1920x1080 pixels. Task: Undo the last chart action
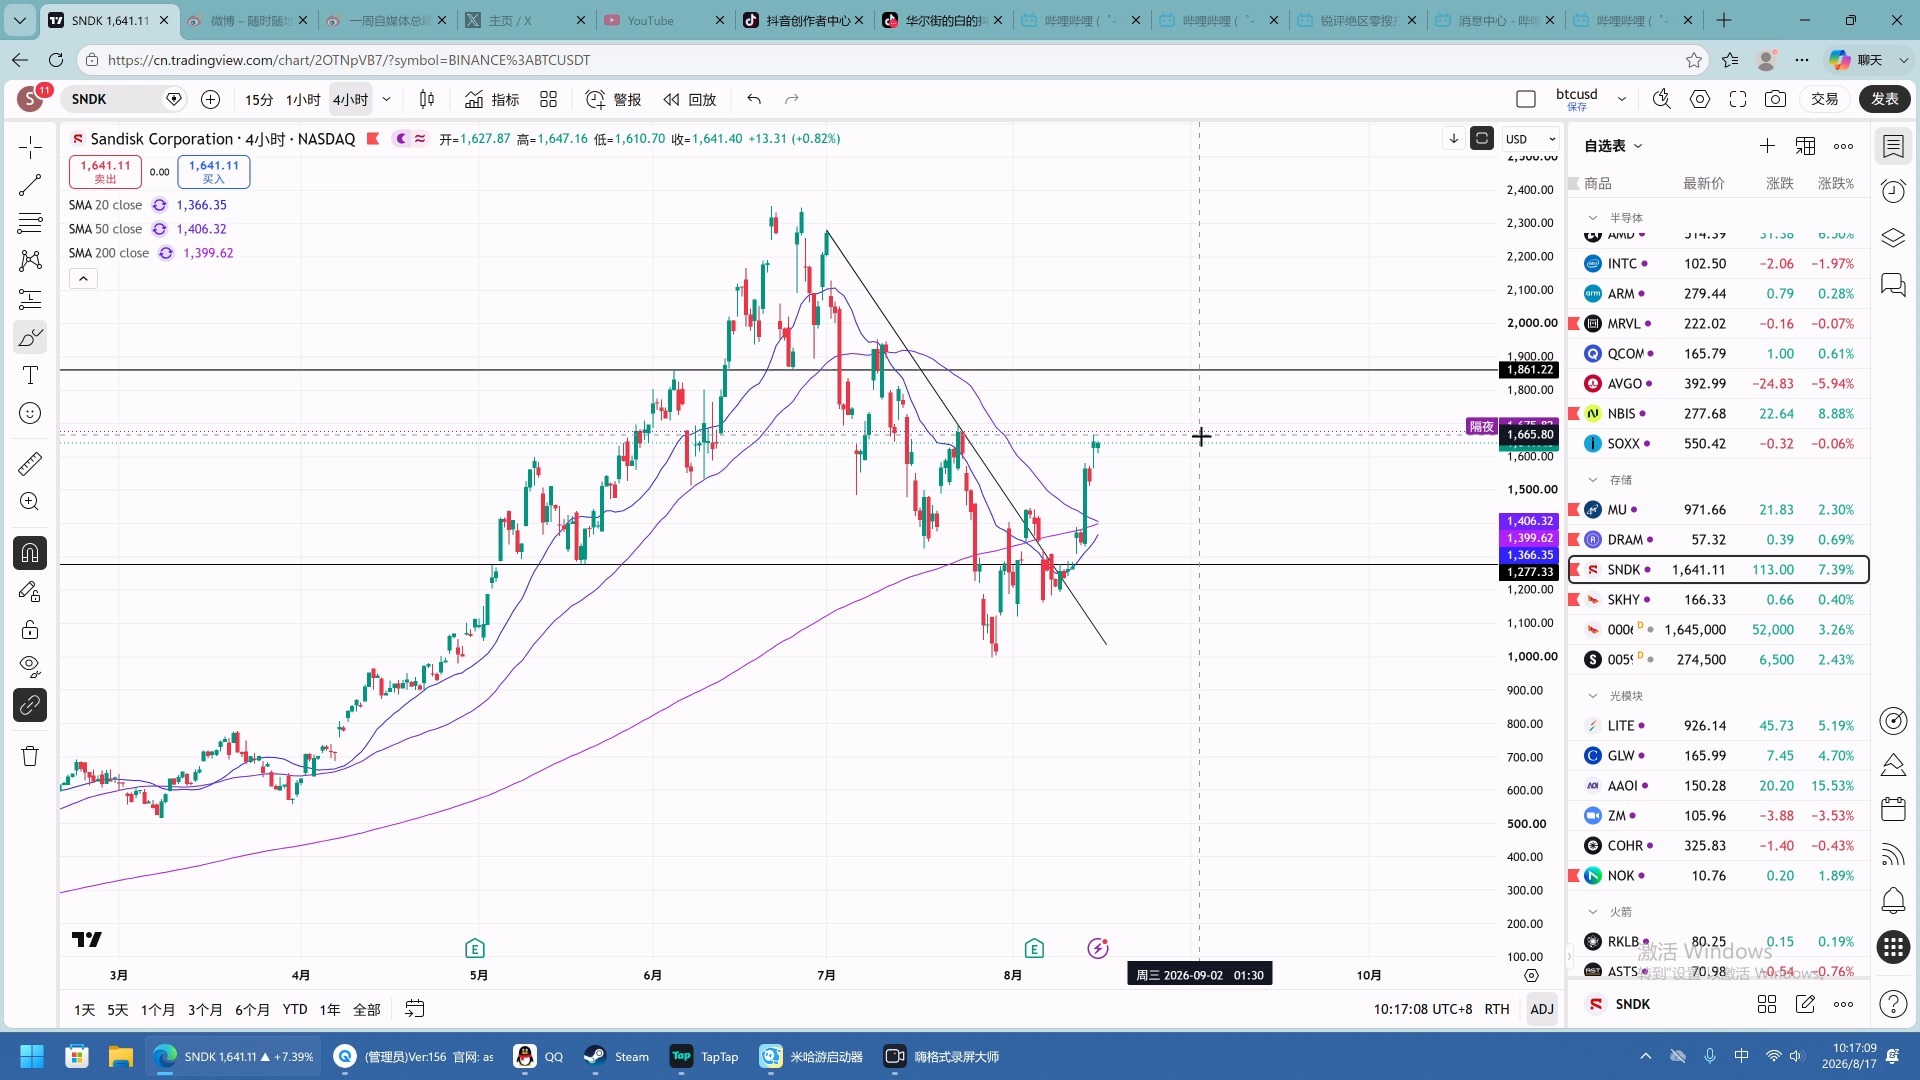[754, 99]
